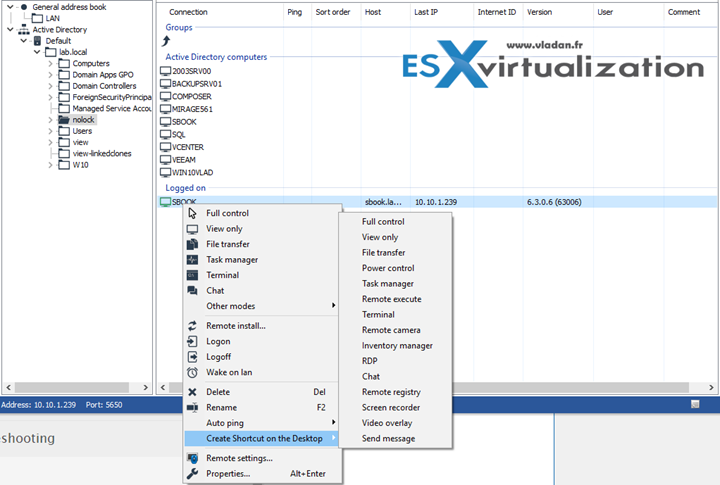The height and width of the screenshot is (485, 720).
Task: Select Inventory manager in the submenu
Action: [397, 345]
